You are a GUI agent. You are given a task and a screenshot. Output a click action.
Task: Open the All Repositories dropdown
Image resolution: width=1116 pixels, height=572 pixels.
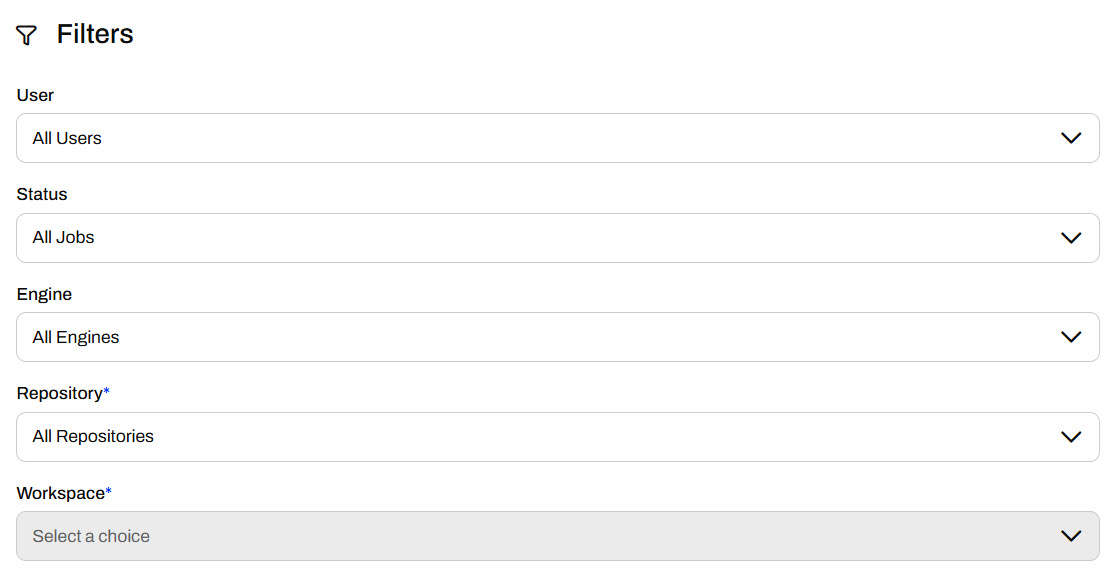coord(540,437)
